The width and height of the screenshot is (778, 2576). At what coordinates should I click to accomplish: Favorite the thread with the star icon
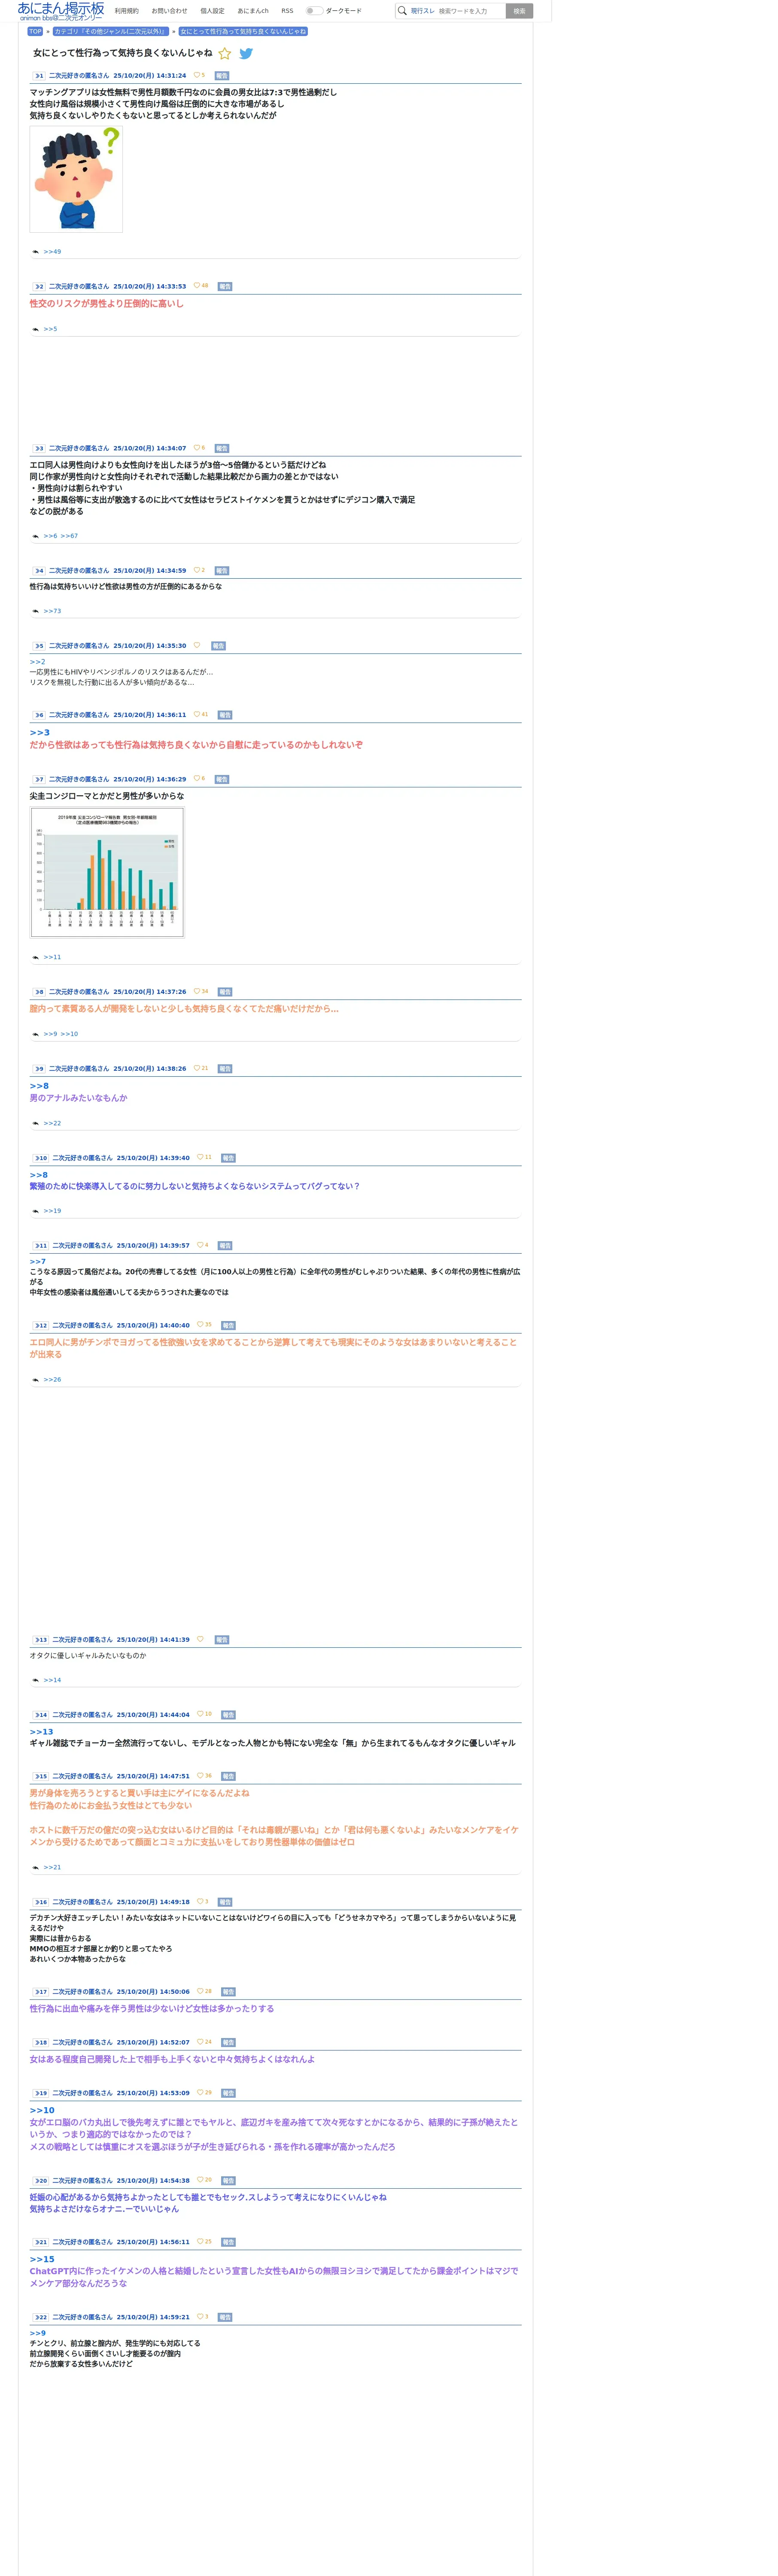pos(225,54)
